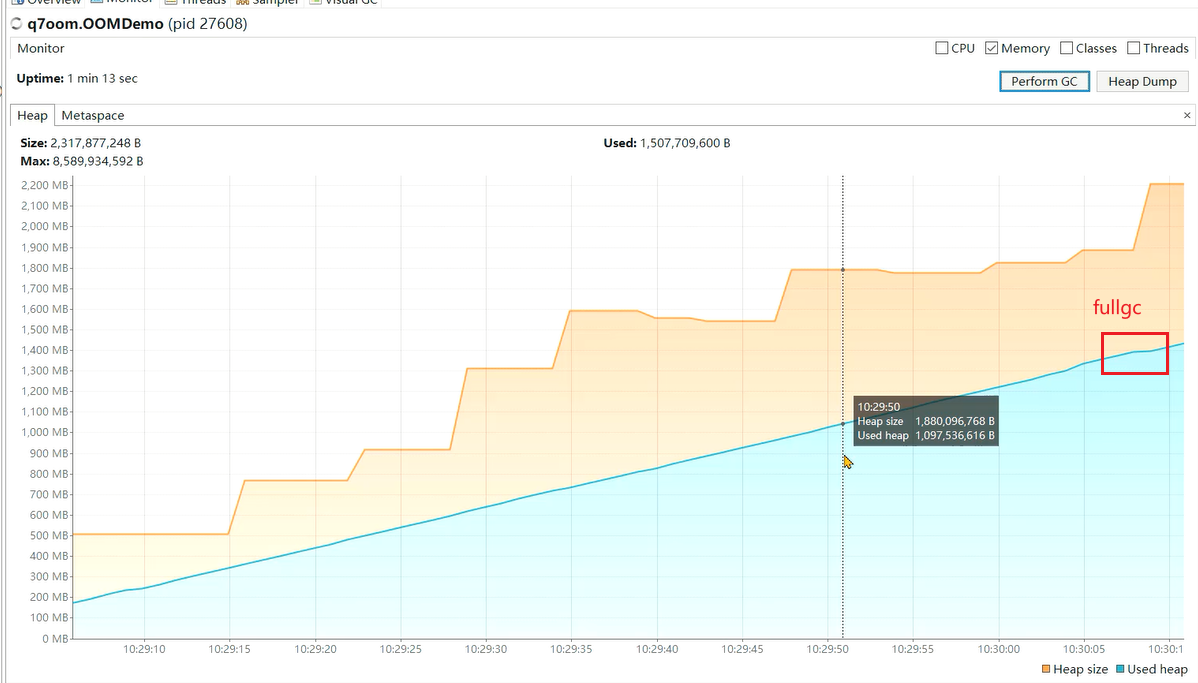Select the Heap tab
The image size is (1198, 683).
[32, 116]
